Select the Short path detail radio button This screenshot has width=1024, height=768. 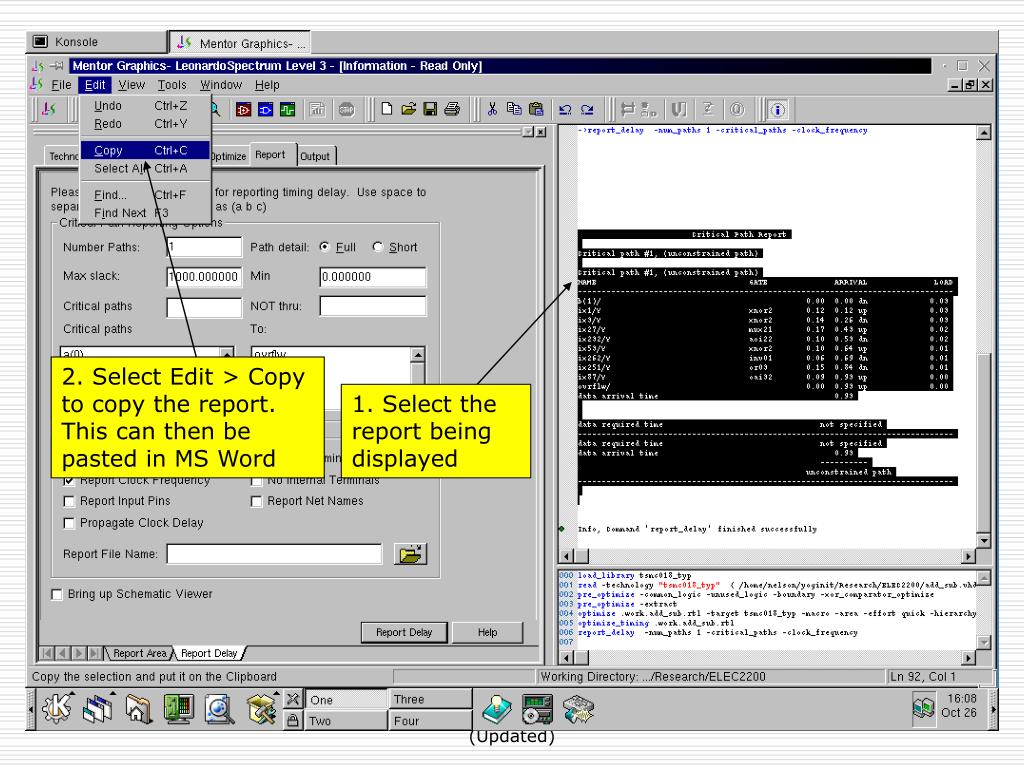[x=377, y=247]
